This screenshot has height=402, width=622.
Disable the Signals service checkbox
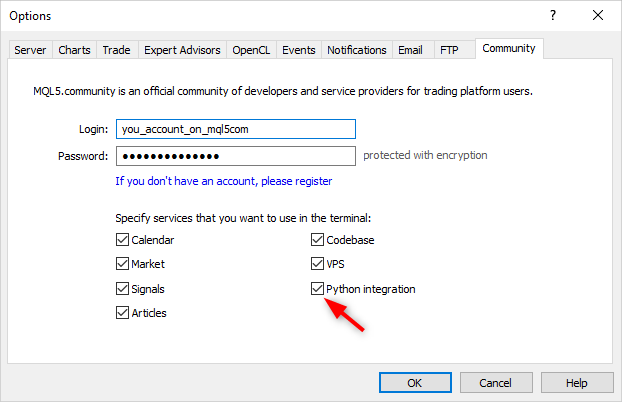click(123, 289)
